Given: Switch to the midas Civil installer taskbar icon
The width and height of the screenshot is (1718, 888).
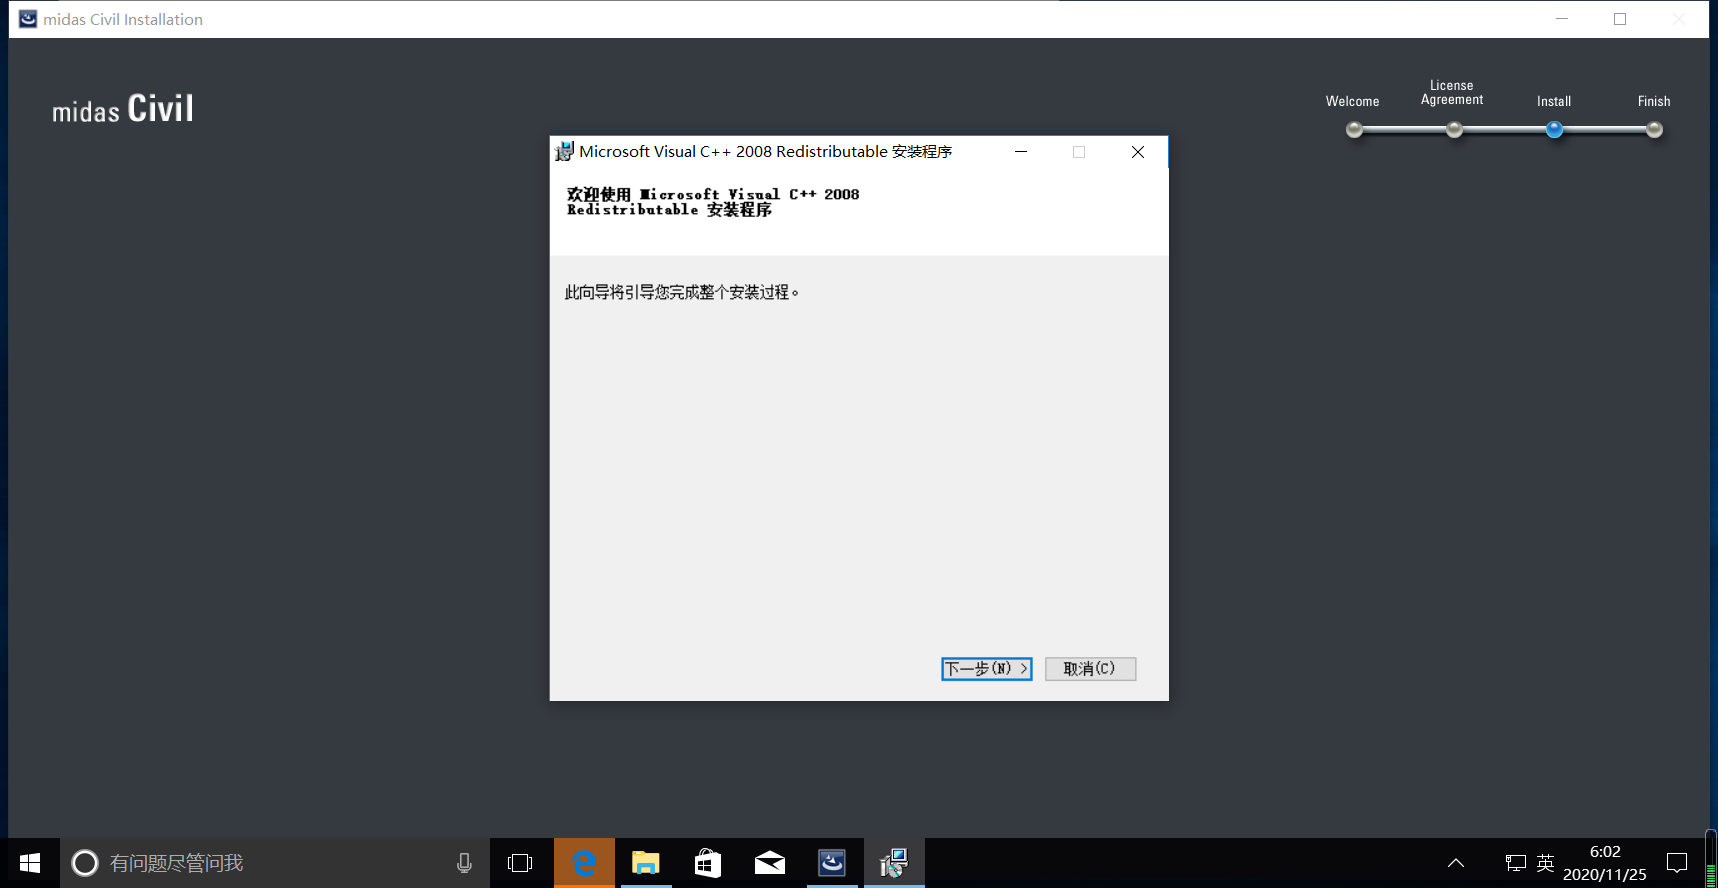Looking at the screenshot, I should [x=832, y=863].
